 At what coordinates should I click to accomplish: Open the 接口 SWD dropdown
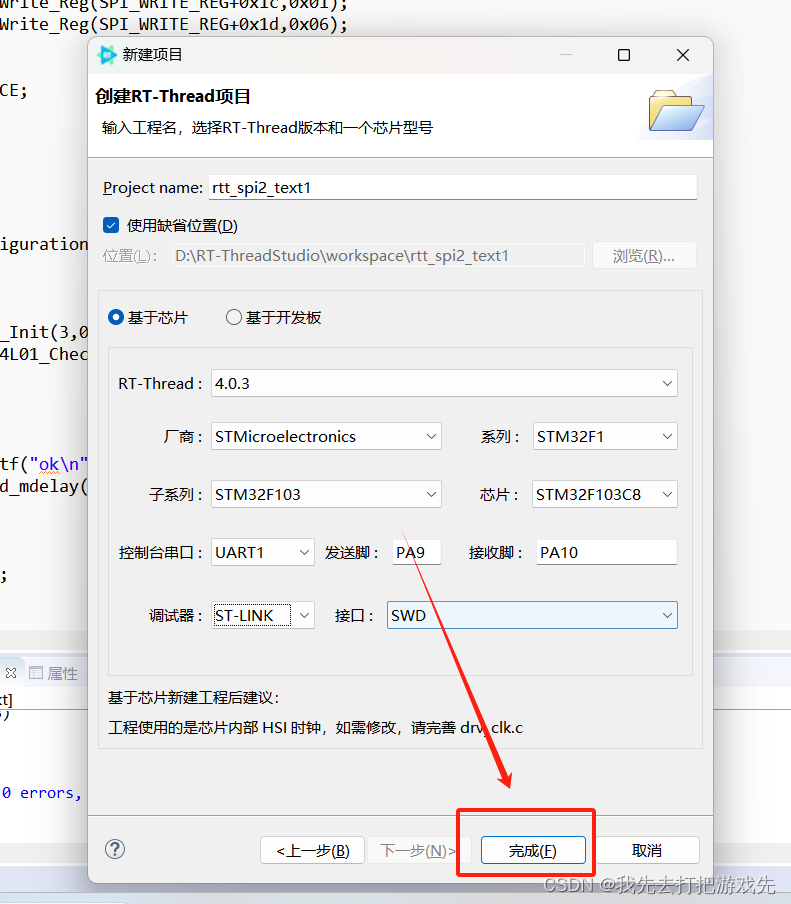[532, 615]
